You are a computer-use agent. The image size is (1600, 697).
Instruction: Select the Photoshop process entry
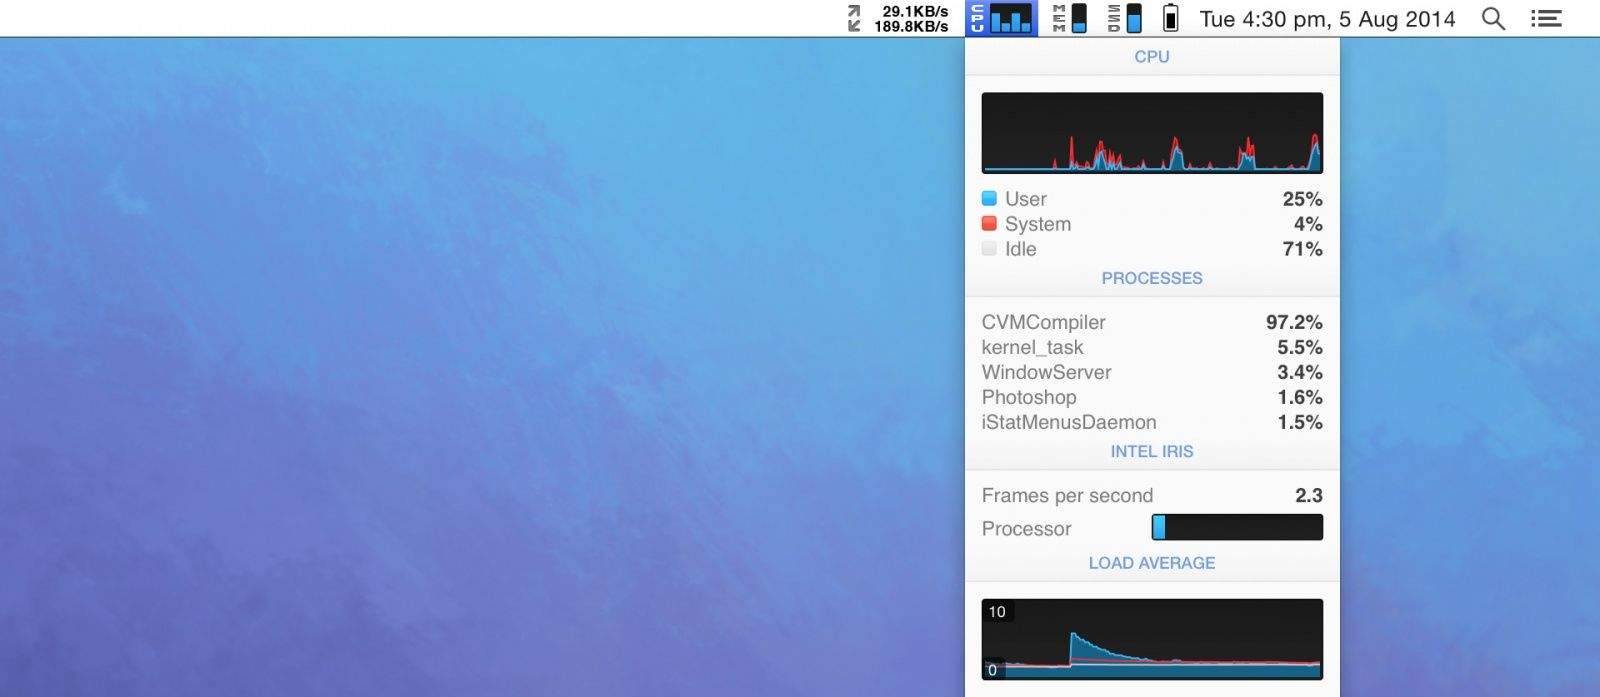point(1151,397)
